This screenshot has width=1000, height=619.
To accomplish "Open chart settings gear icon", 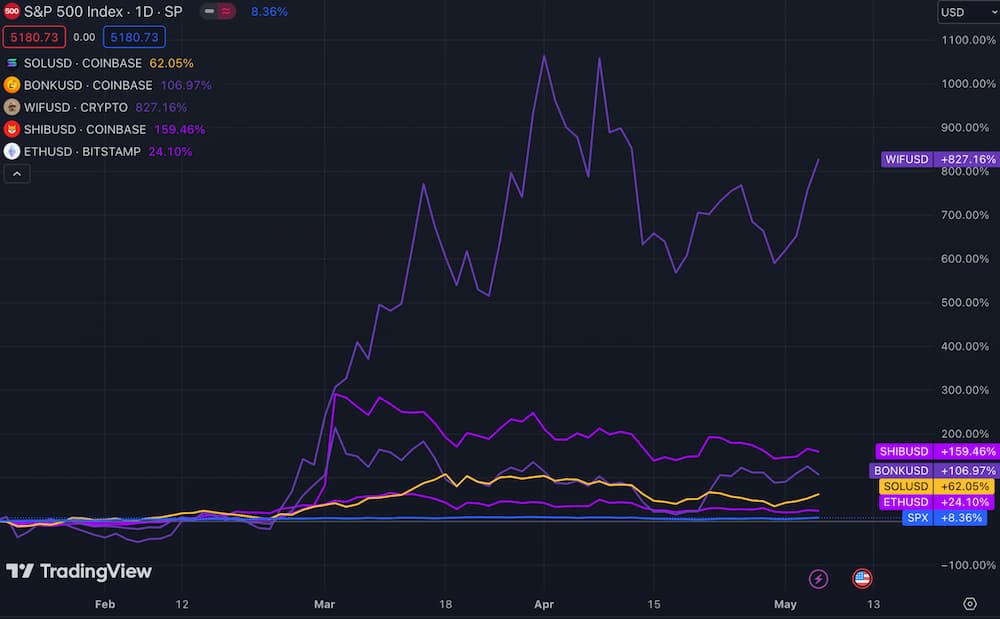I will click(969, 604).
